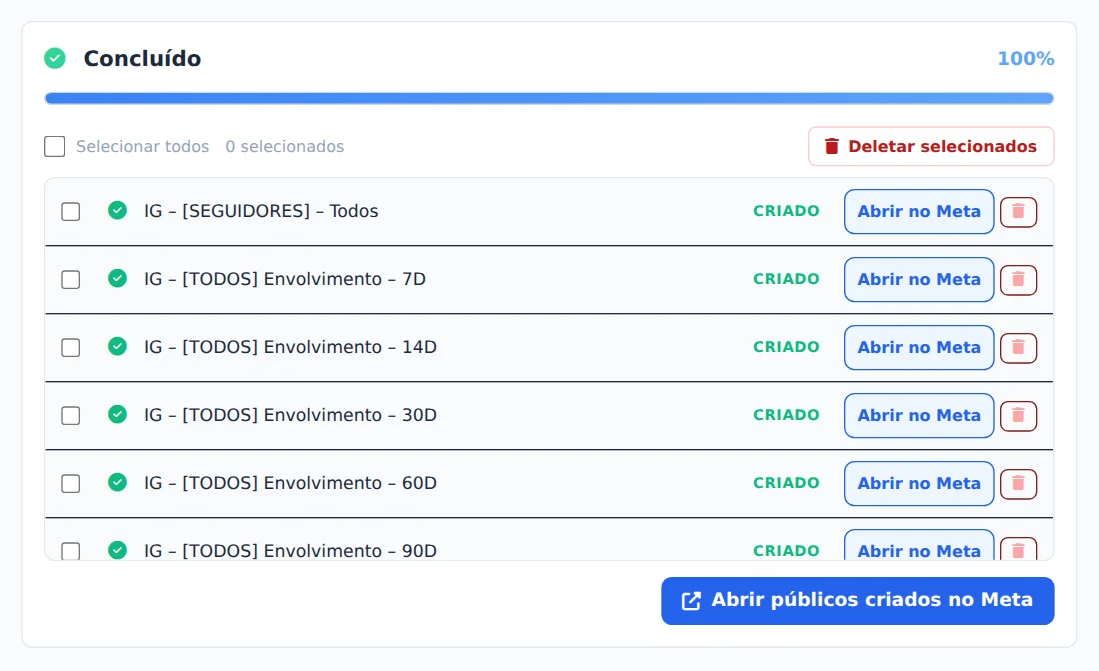This screenshot has width=1099, height=671.
Task: Click the IG – [TODOS] Envolvimento – 7D name
Action: pos(285,279)
